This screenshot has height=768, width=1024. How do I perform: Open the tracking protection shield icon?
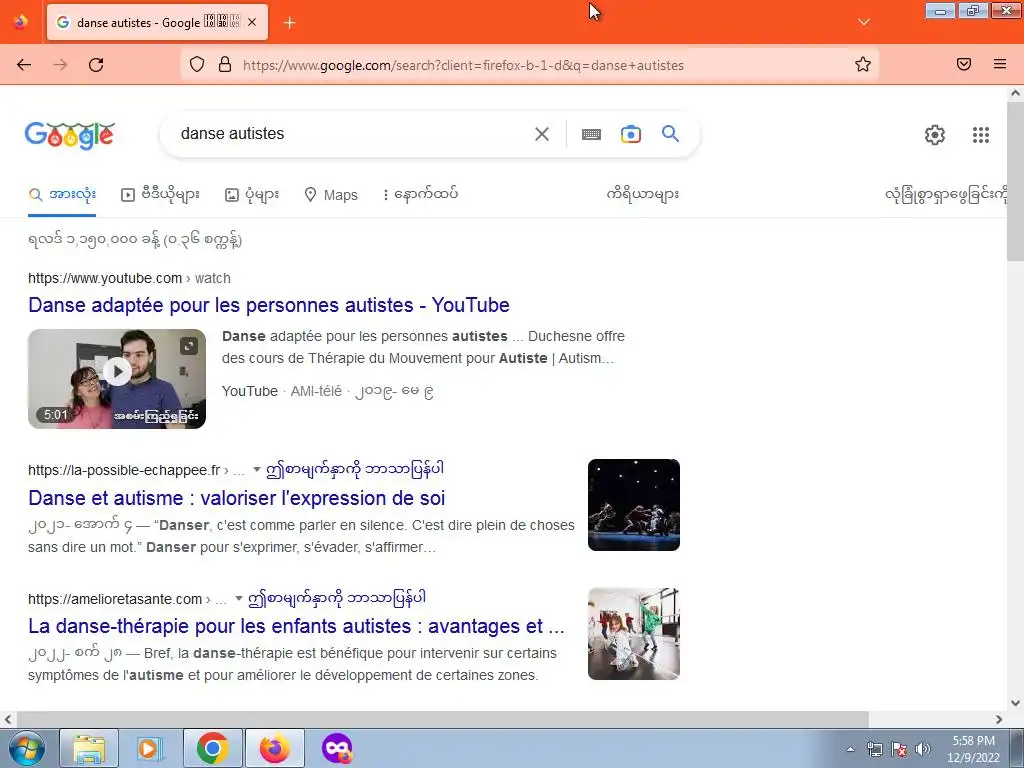(197, 65)
